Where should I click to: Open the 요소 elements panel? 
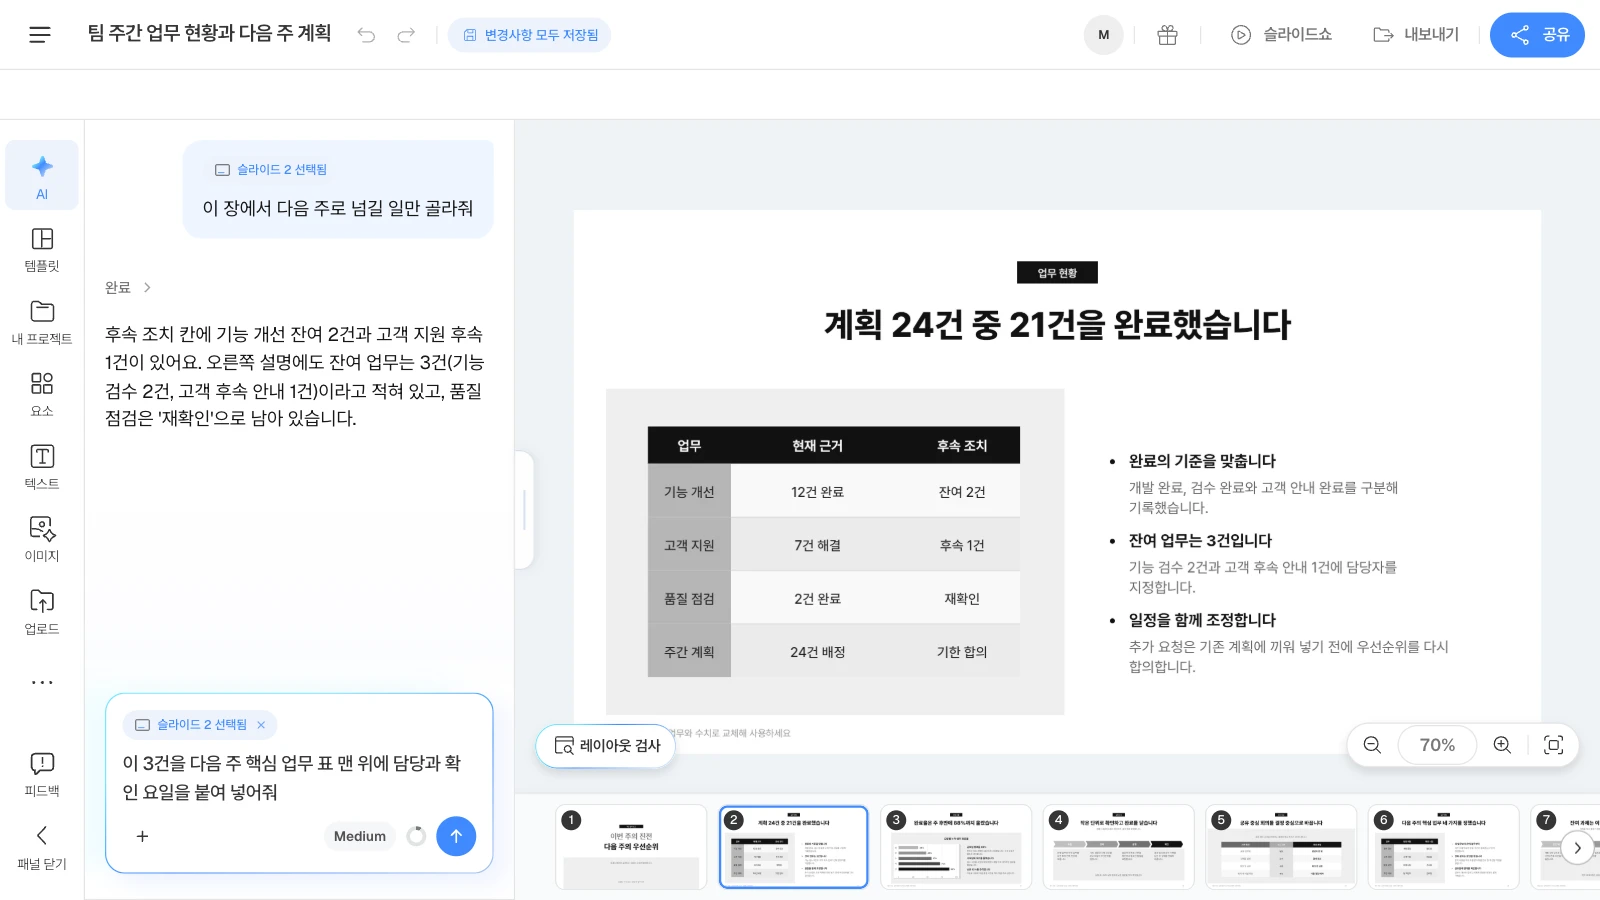(x=42, y=394)
